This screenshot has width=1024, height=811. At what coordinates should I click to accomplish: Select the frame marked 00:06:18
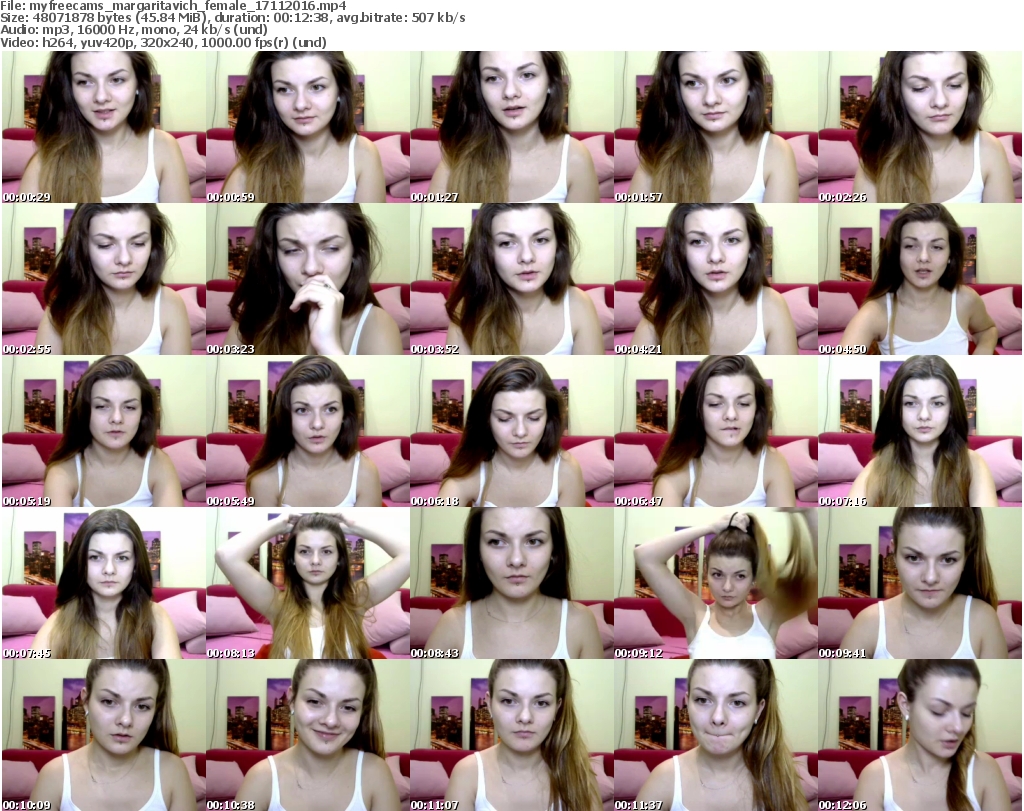511,431
